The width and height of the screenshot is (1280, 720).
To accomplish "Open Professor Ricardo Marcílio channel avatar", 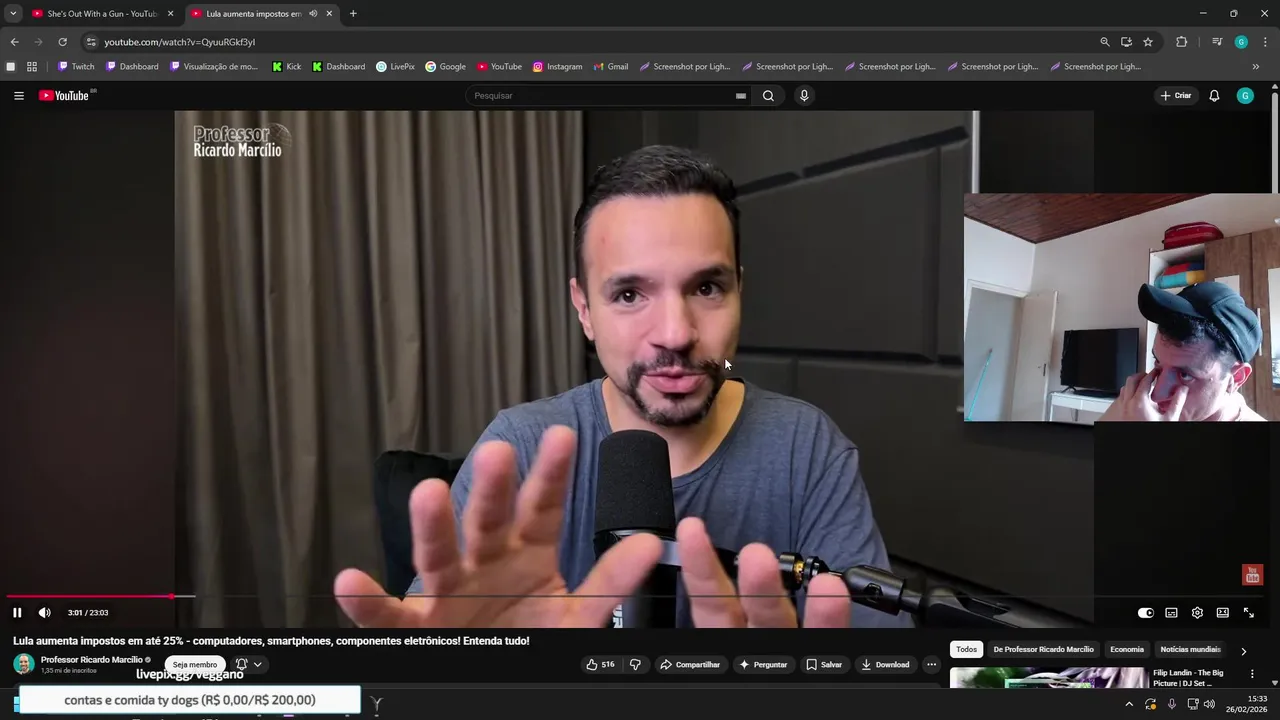I will 24,664.
